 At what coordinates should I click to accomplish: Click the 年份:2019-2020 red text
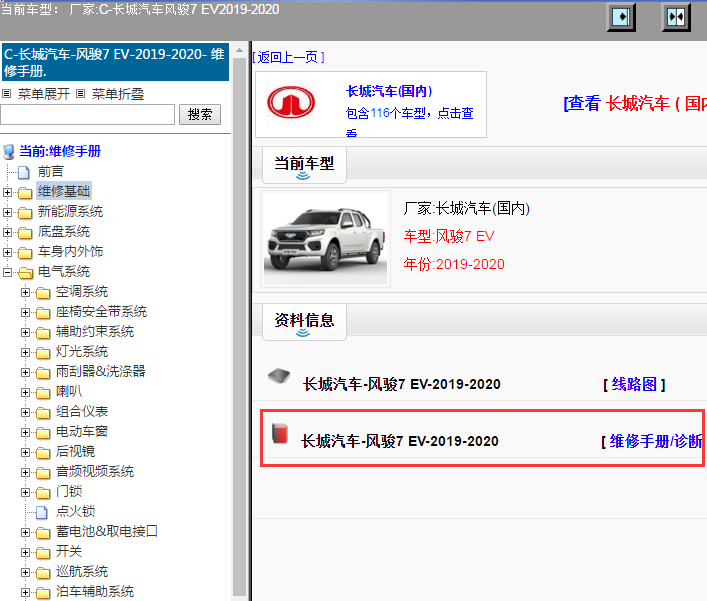[x=454, y=264]
